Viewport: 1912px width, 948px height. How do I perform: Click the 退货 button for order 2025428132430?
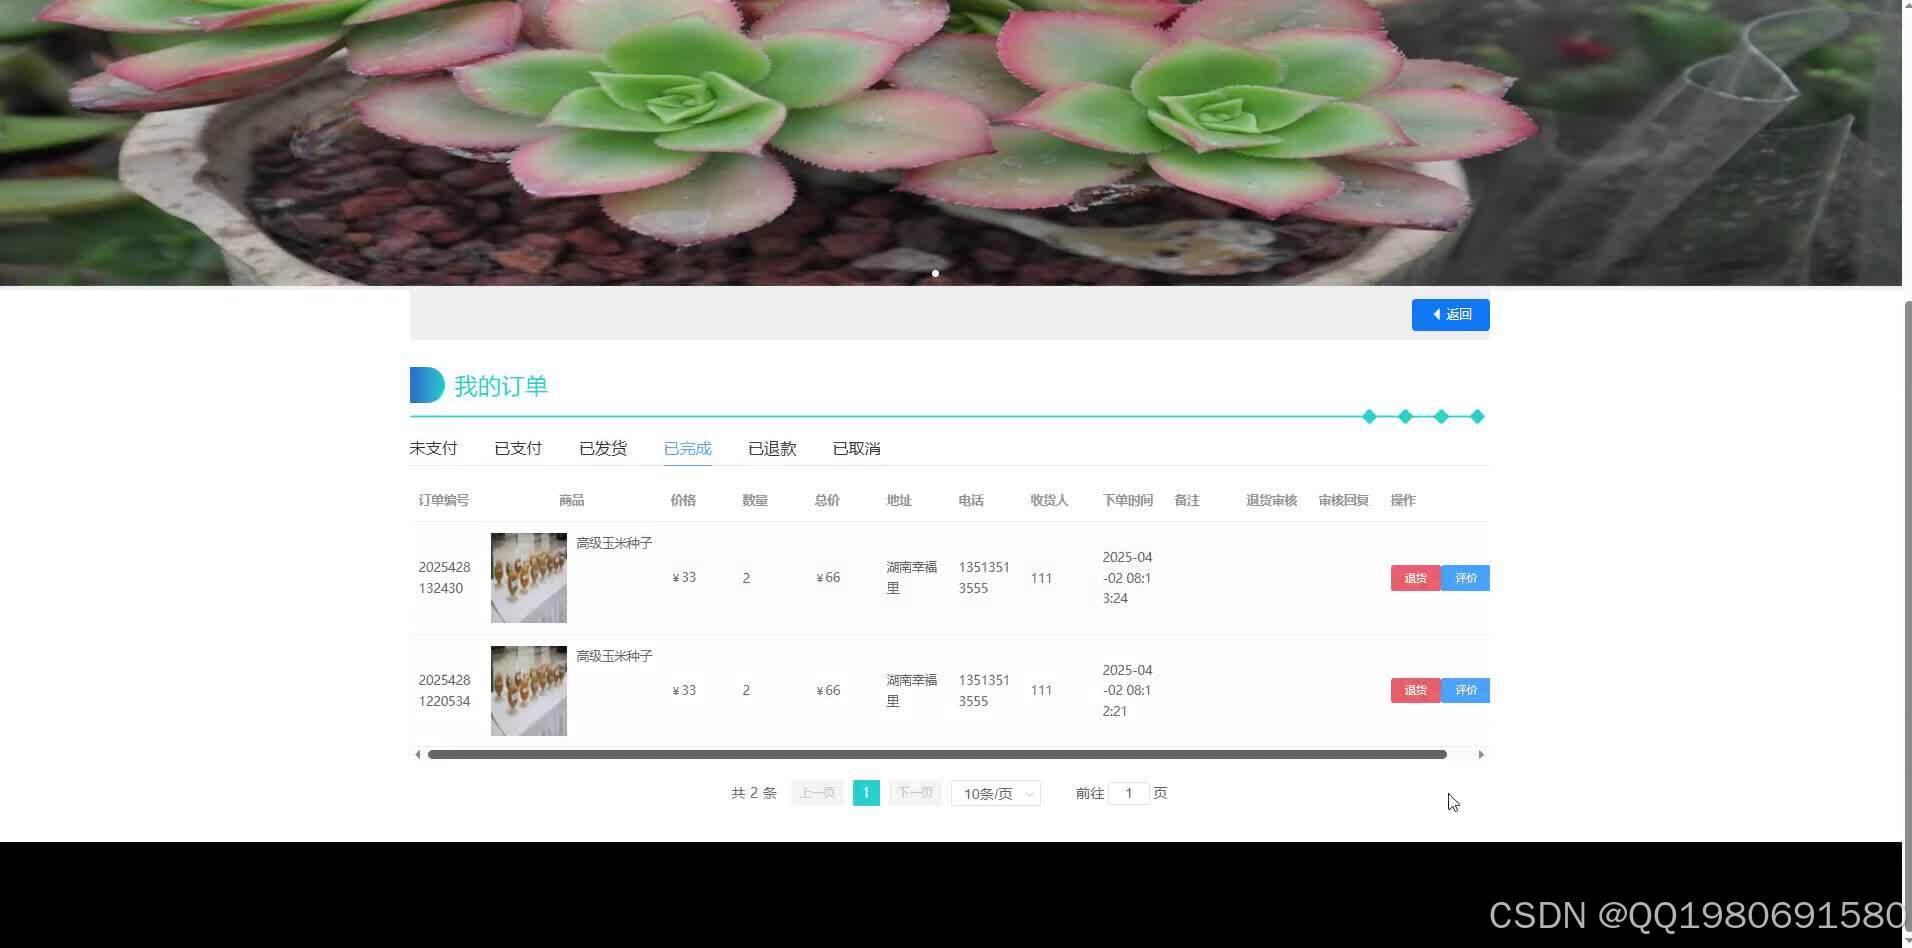click(x=1414, y=577)
